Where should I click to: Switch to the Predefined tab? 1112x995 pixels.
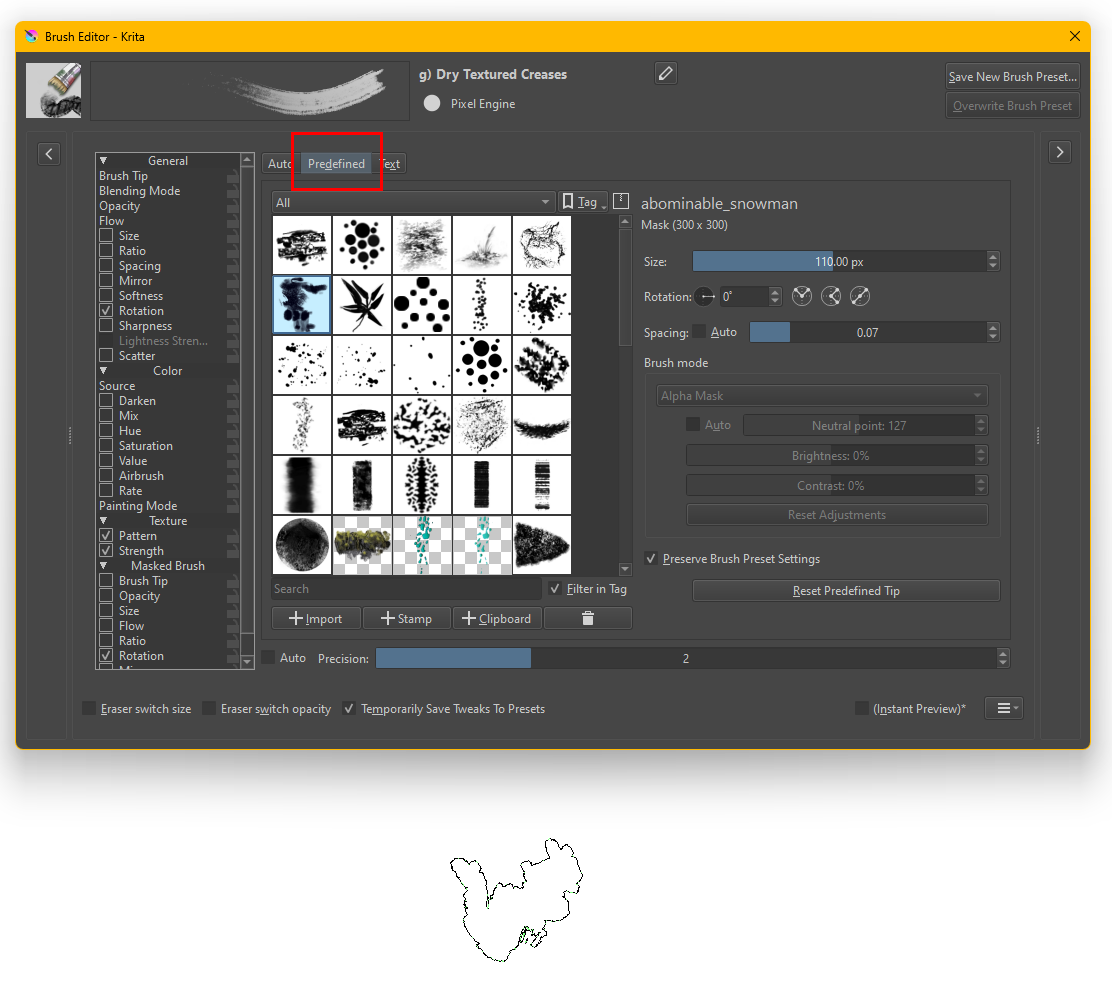tap(336, 164)
